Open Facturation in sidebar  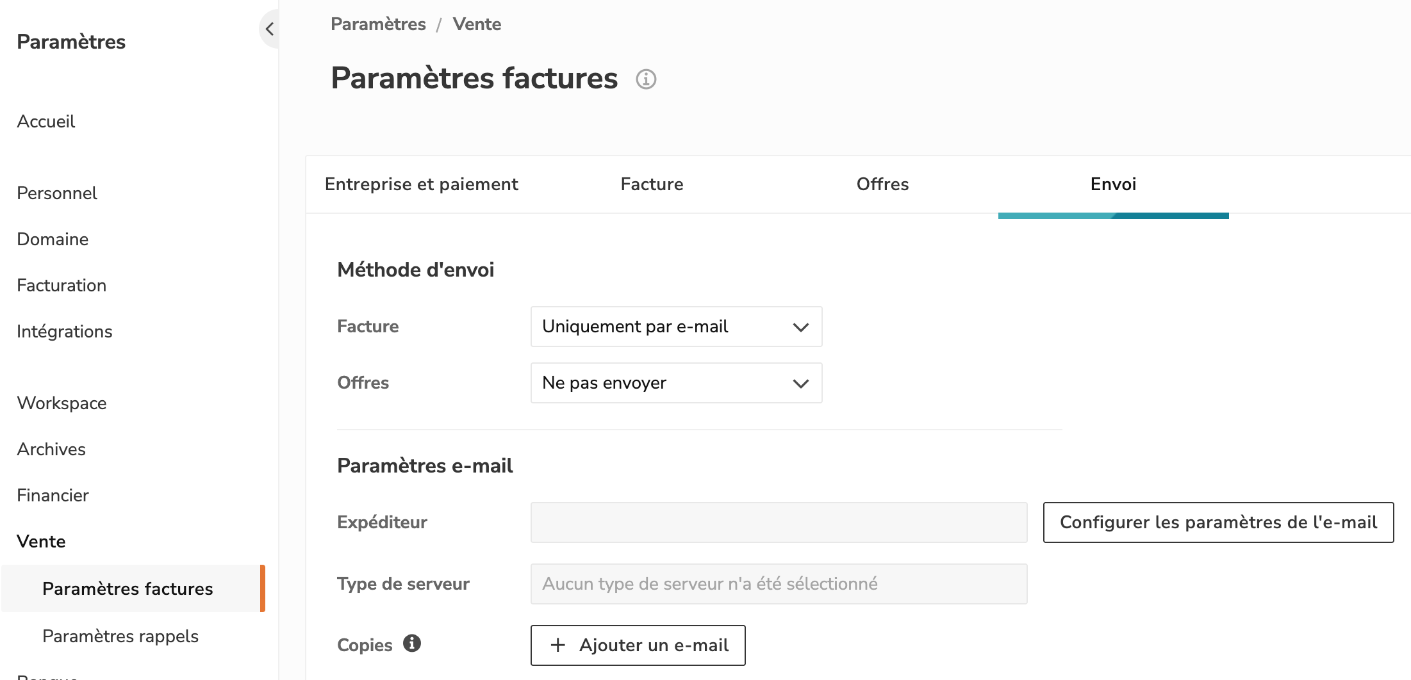point(62,286)
